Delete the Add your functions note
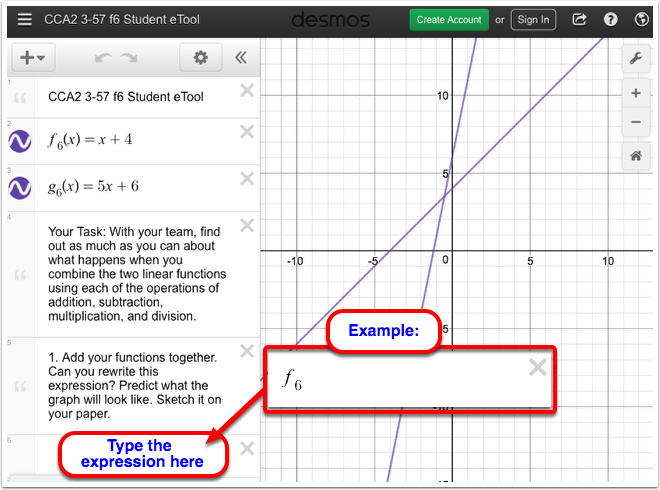Screen dimensions: 660x490 click(247, 351)
